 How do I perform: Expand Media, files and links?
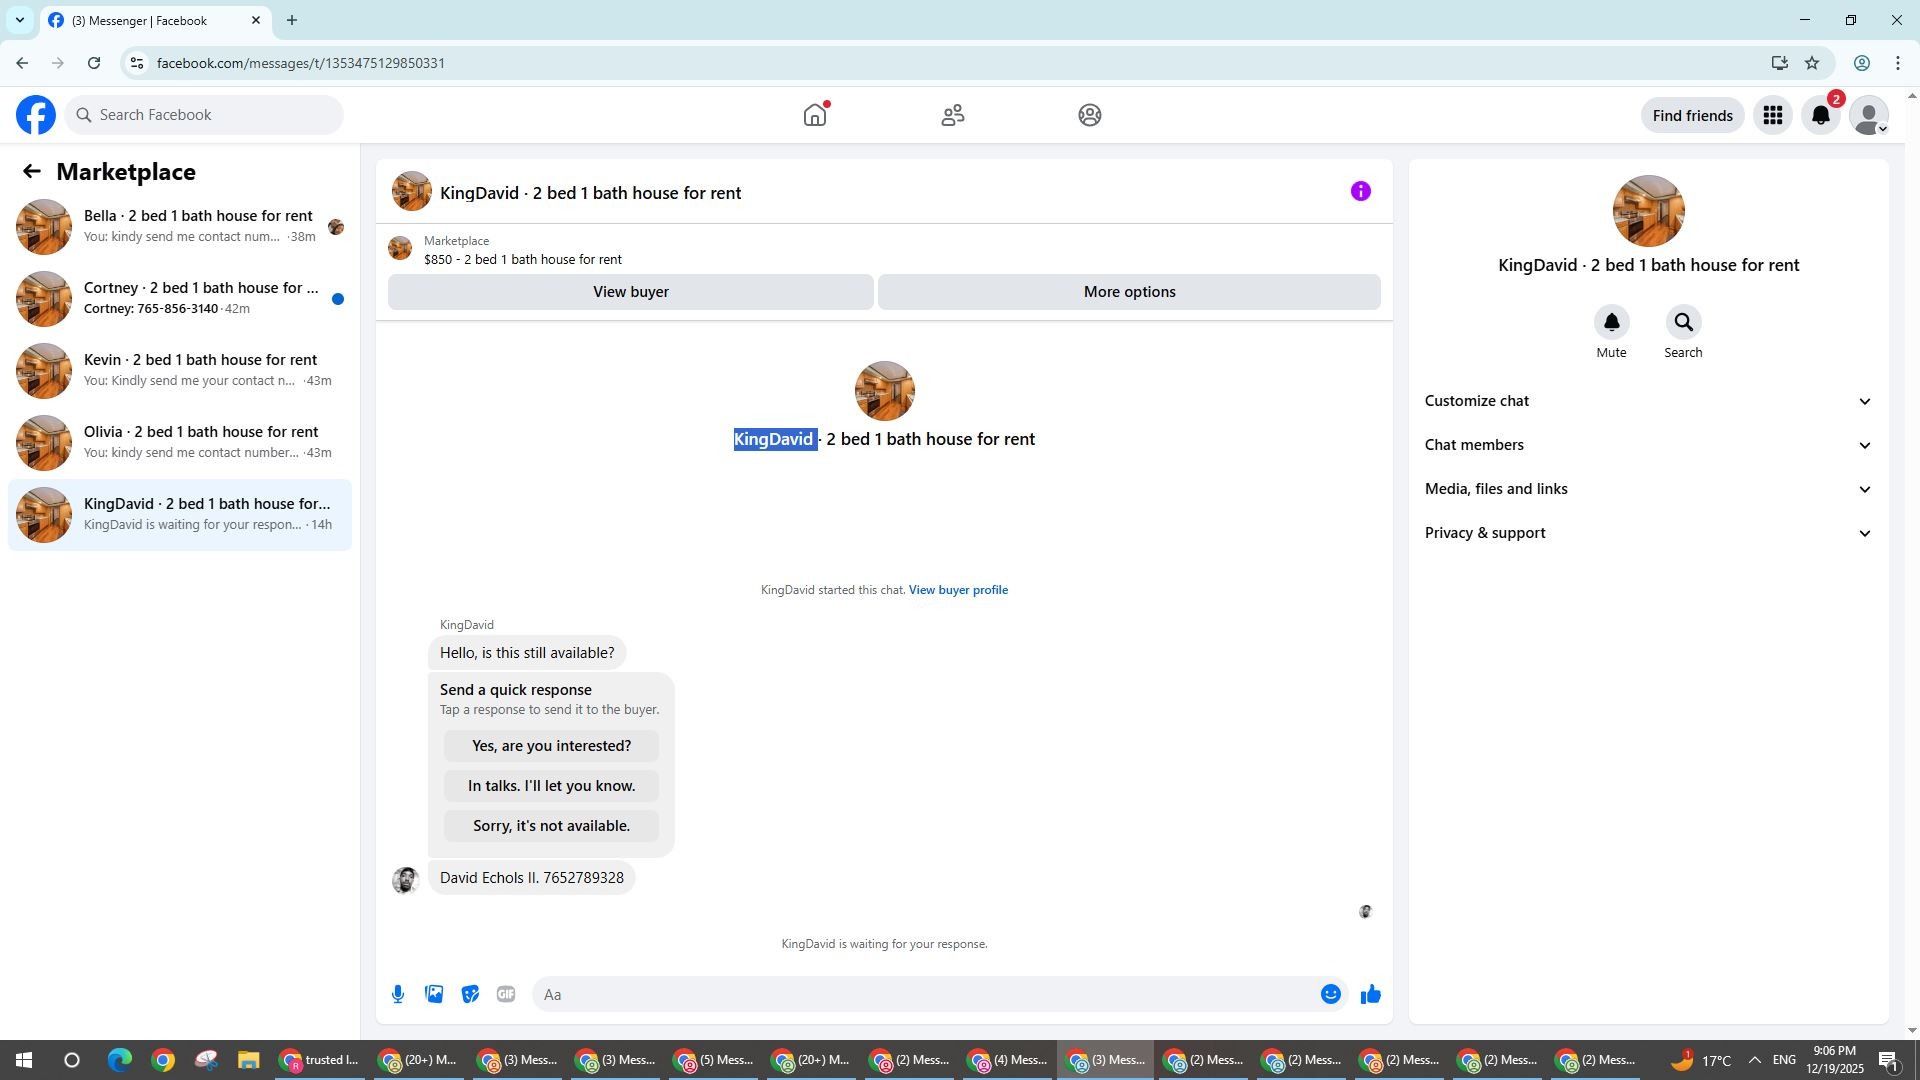click(1647, 489)
